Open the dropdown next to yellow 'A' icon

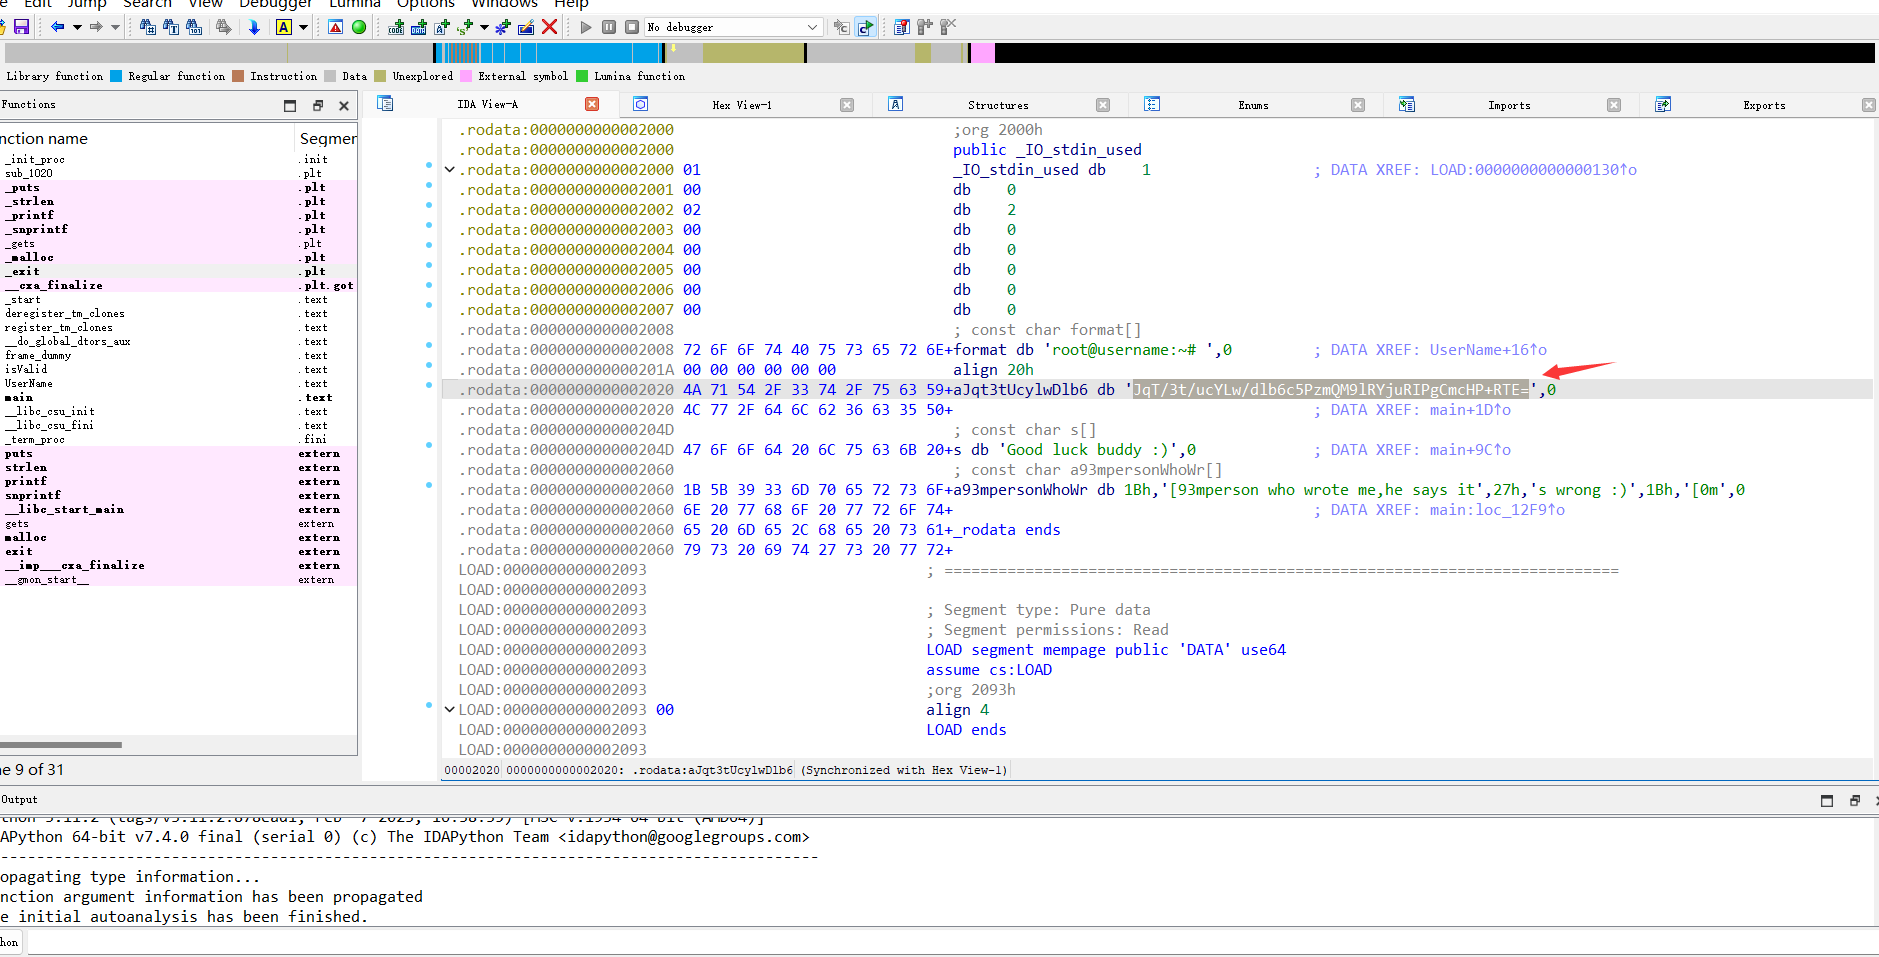coord(303,27)
